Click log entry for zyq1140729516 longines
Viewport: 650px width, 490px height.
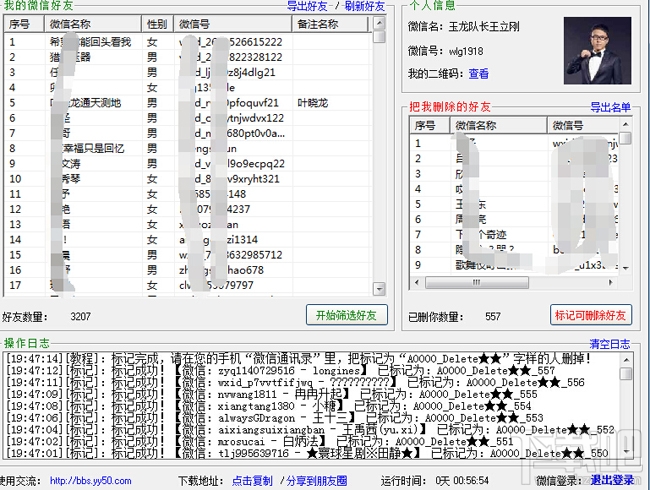pos(281,371)
